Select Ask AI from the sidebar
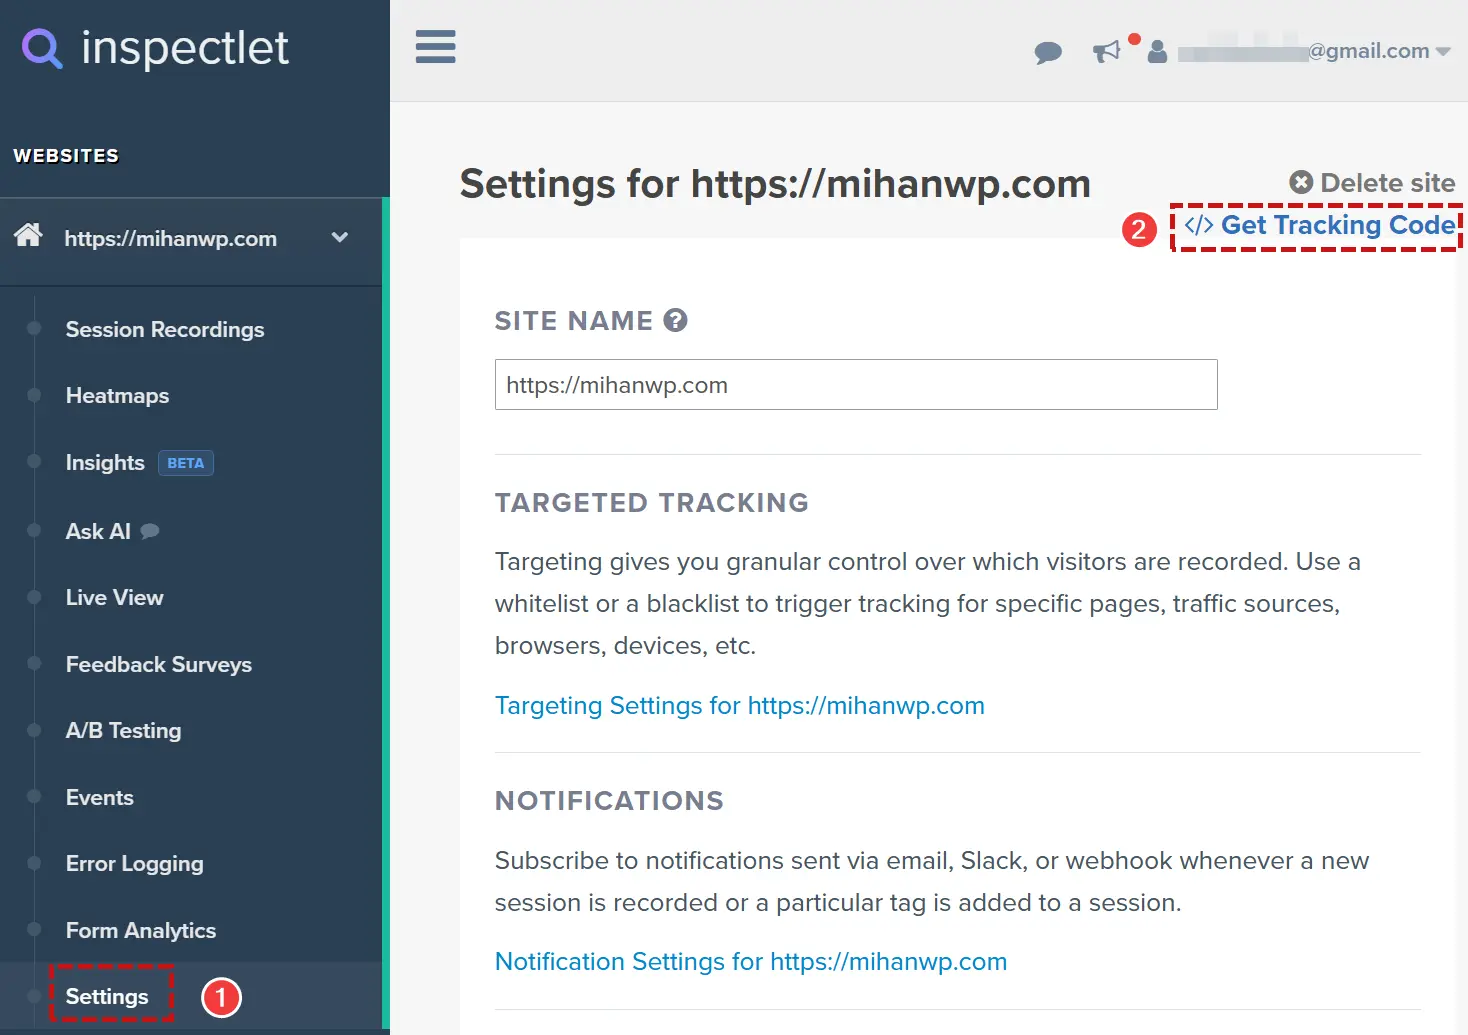The width and height of the screenshot is (1468, 1035). pyautogui.click(x=98, y=531)
